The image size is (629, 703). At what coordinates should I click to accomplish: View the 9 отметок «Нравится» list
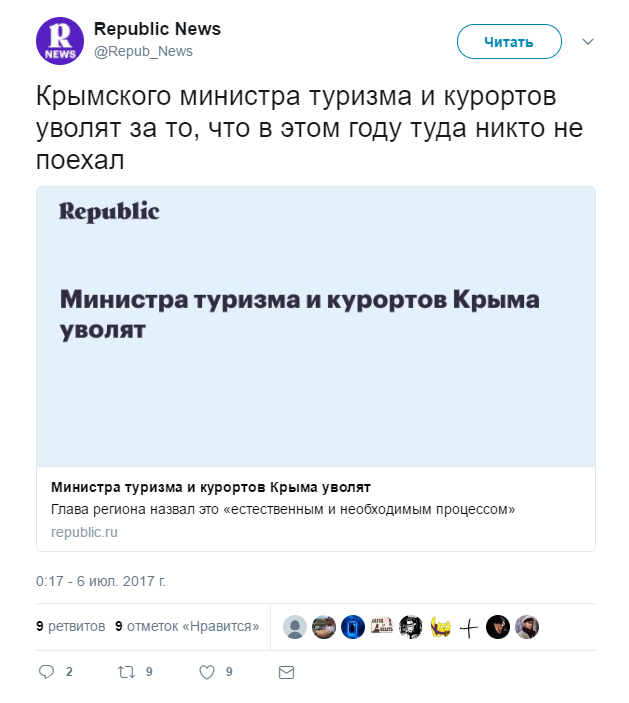tap(187, 627)
